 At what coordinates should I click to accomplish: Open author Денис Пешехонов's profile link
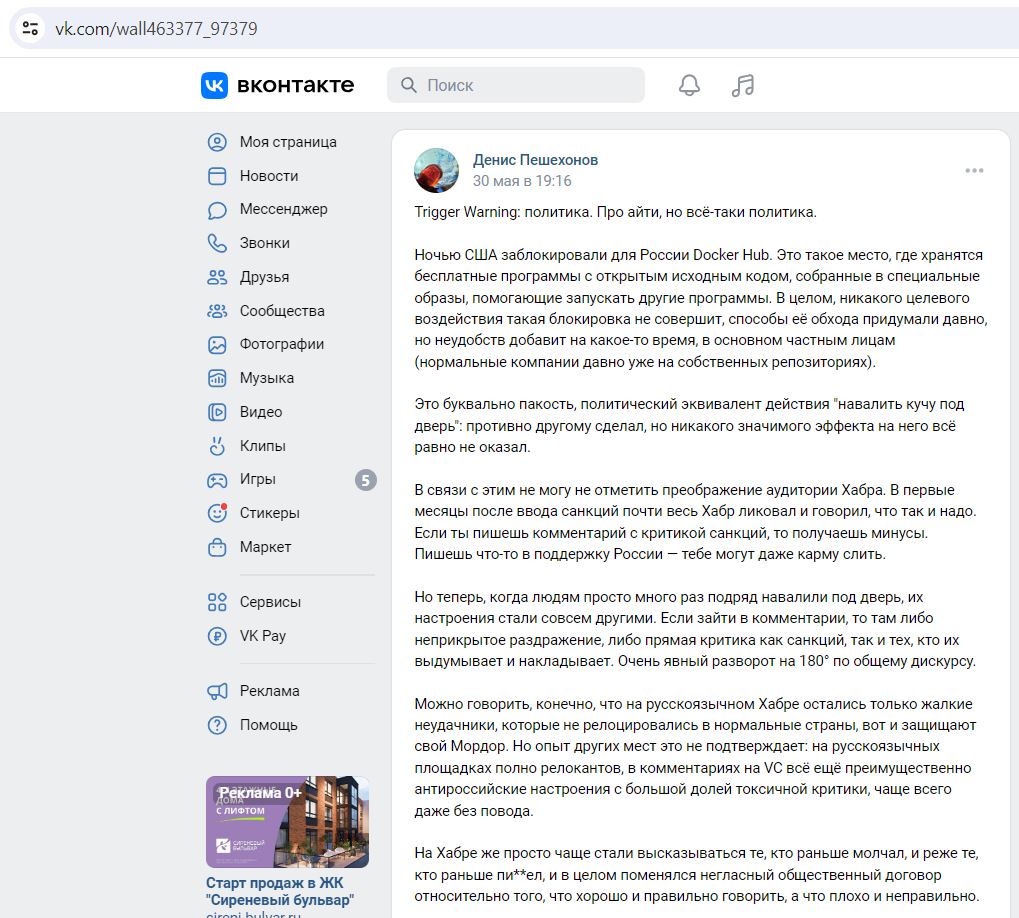(535, 160)
